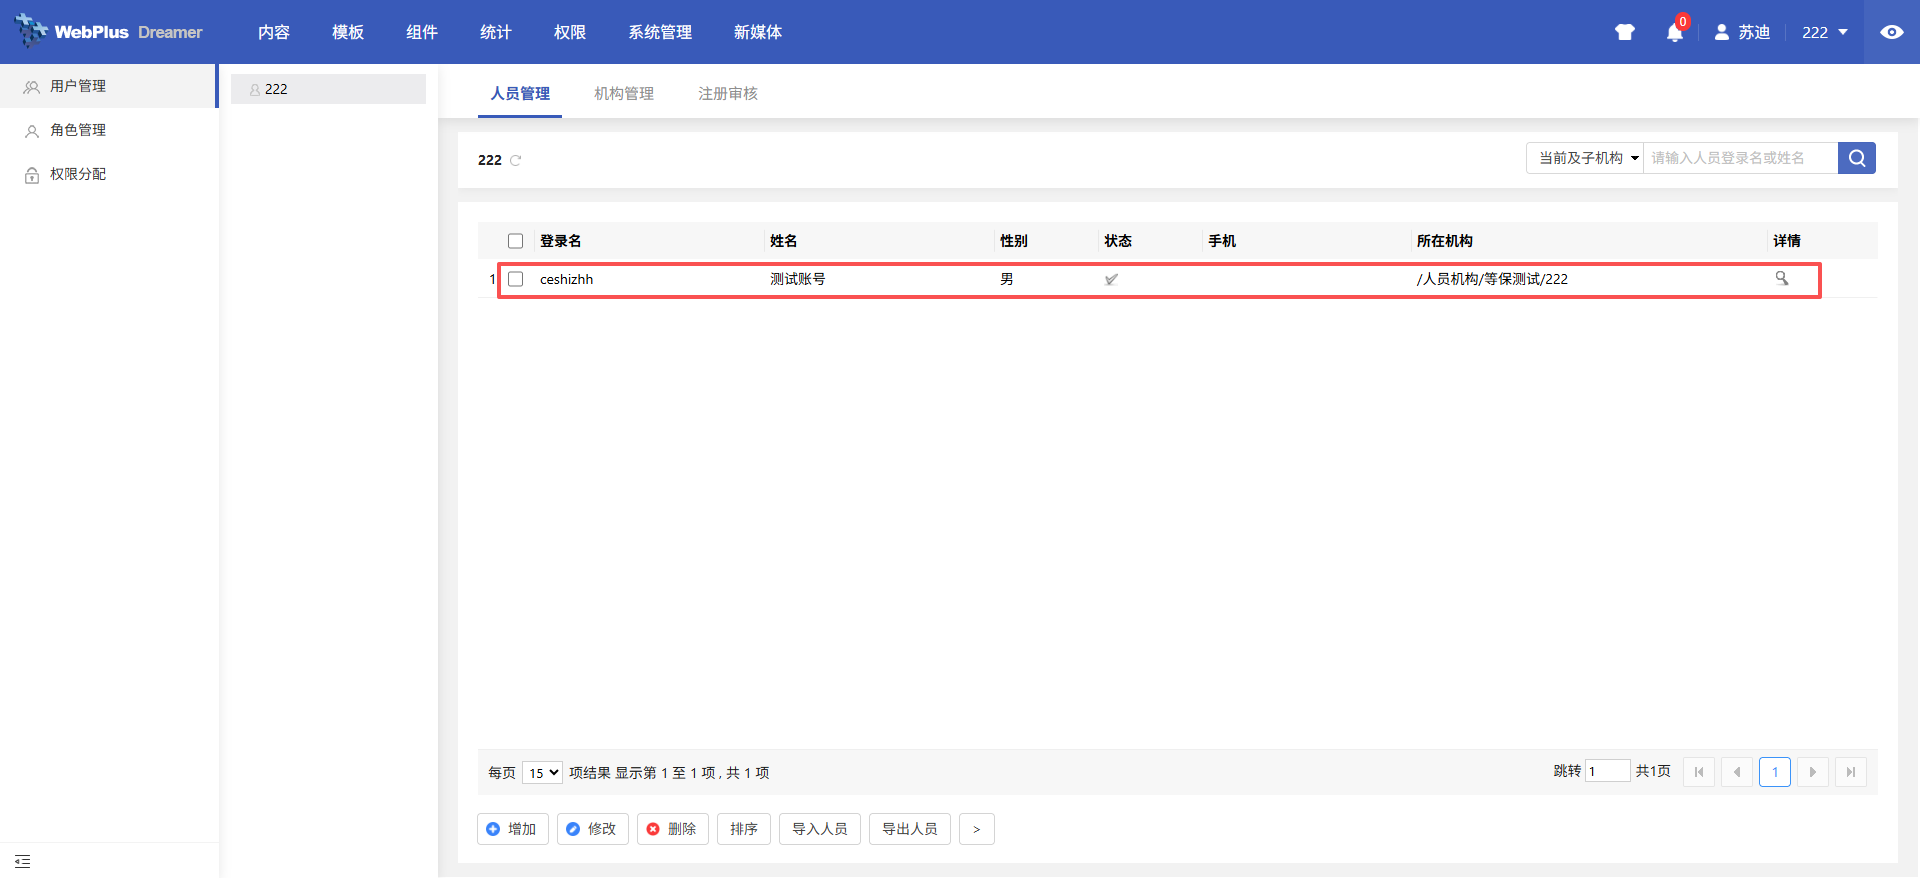
Task: Toggle the select-all header checkbox
Action: pos(515,241)
